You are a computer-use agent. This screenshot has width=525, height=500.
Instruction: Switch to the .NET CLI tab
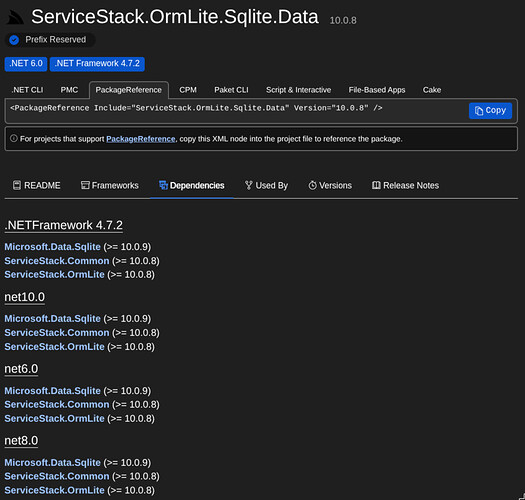[x=27, y=90]
